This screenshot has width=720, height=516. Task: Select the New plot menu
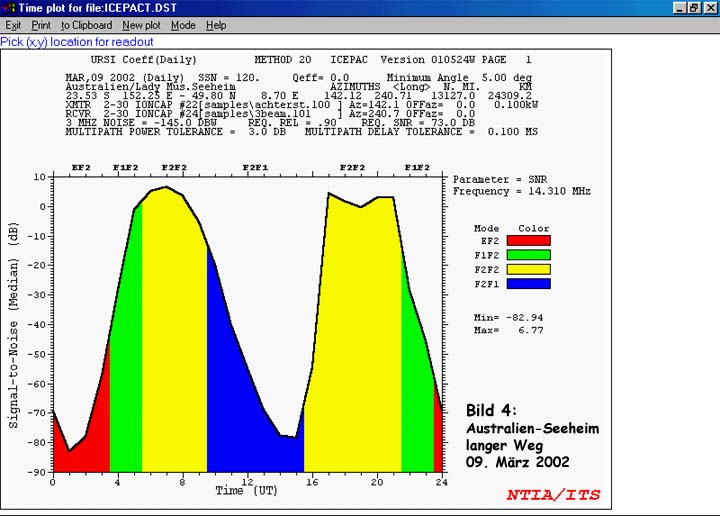(141, 25)
